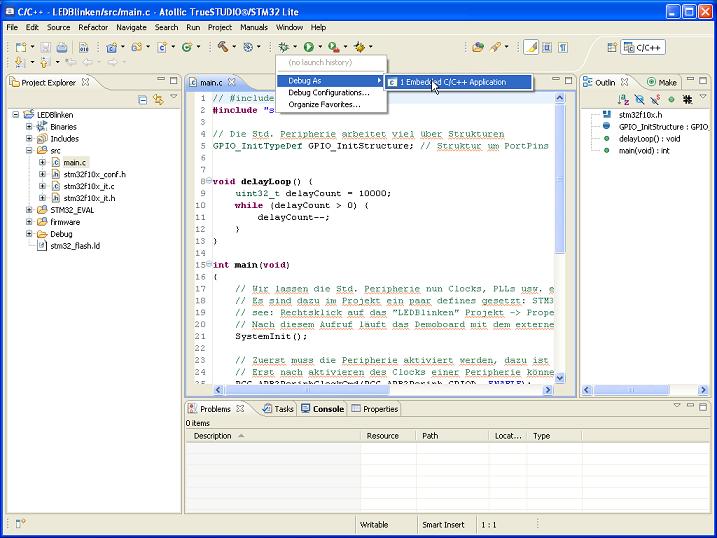Open the Run button dropdown arrow
This screenshot has width=717, height=538.
click(x=320, y=47)
